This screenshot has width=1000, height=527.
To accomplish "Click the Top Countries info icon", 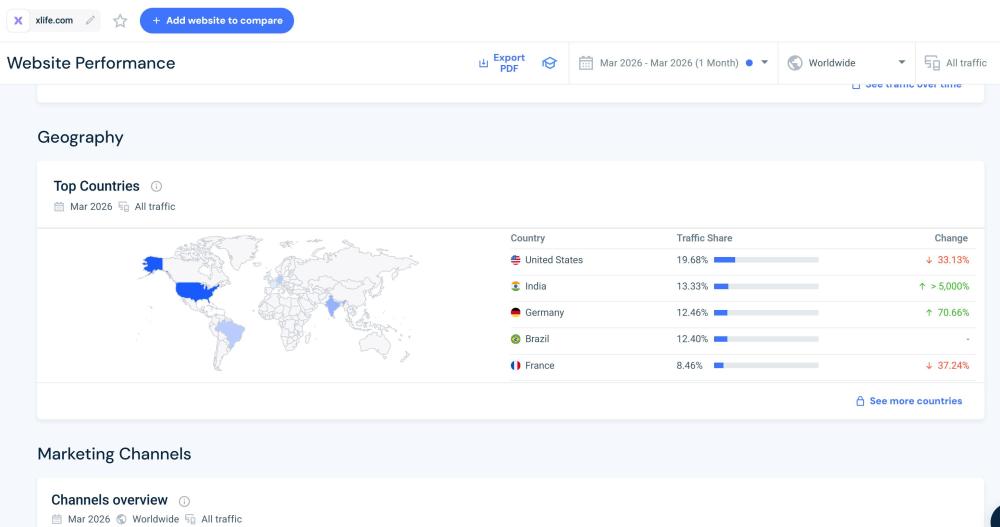I will pyautogui.click(x=156, y=186).
